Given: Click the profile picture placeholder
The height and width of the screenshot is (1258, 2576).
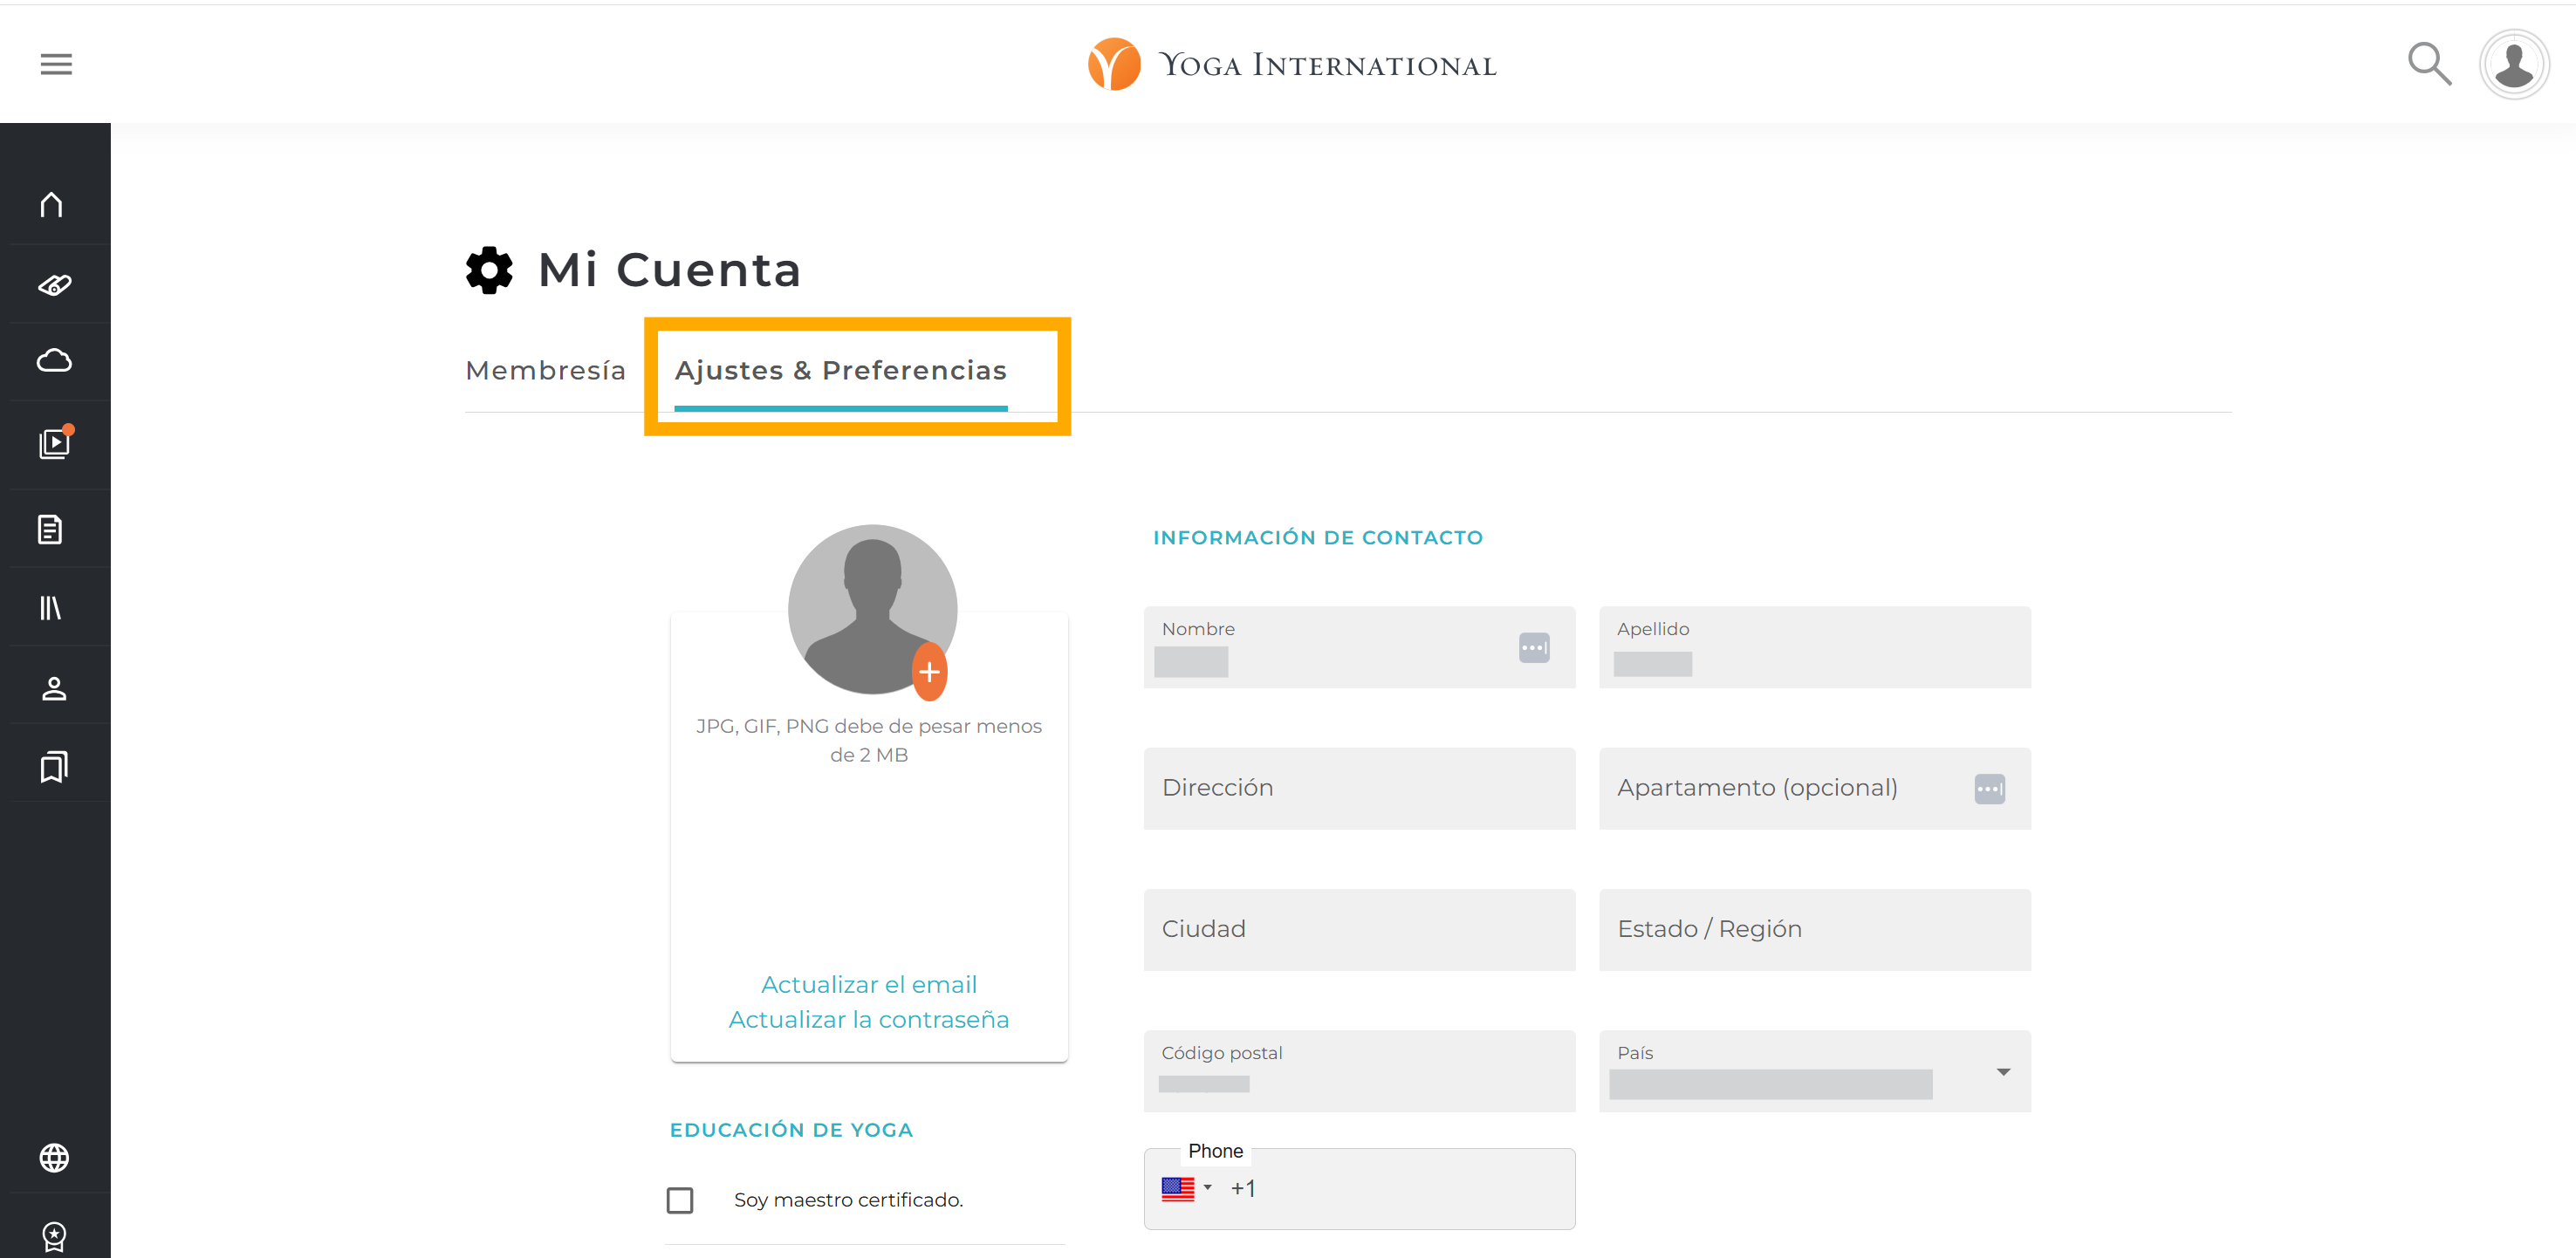Looking at the screenshot, I should pyautogui.click(x=872, y=608).
